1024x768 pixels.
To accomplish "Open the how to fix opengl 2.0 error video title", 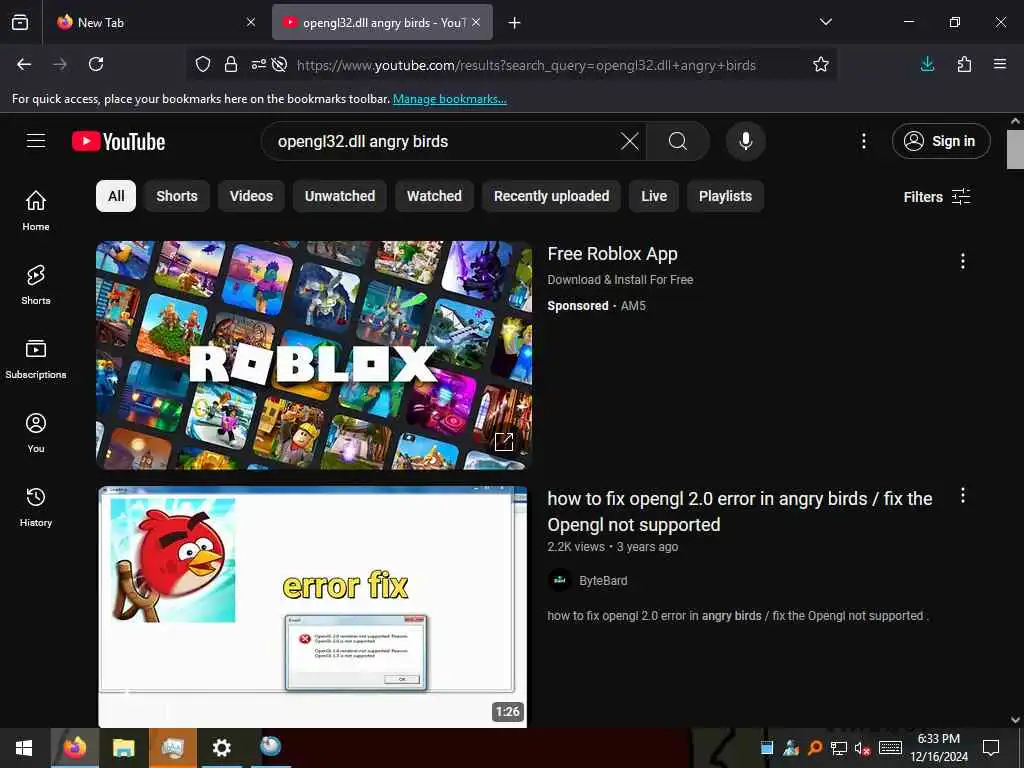I will 739,511.
